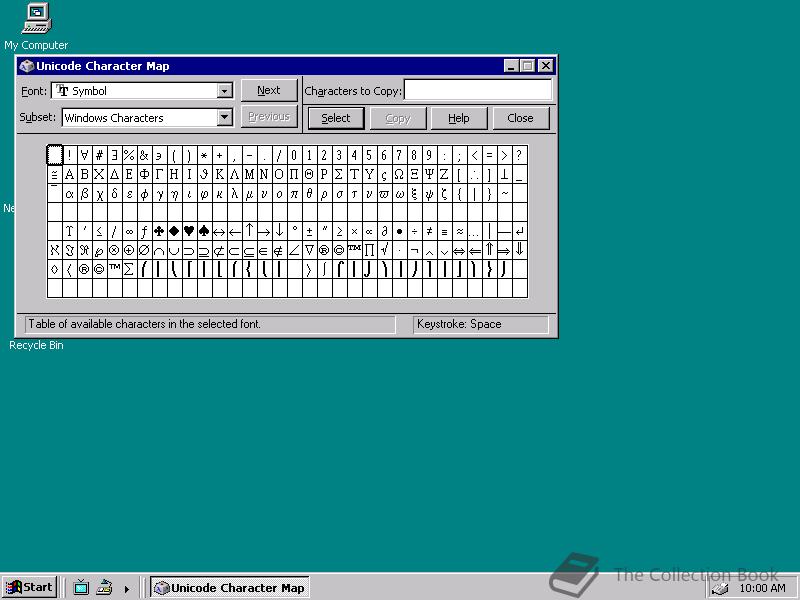Click the Characters to Copy field
The width and height of the screenshot is (800, 600).
point(478,90)
